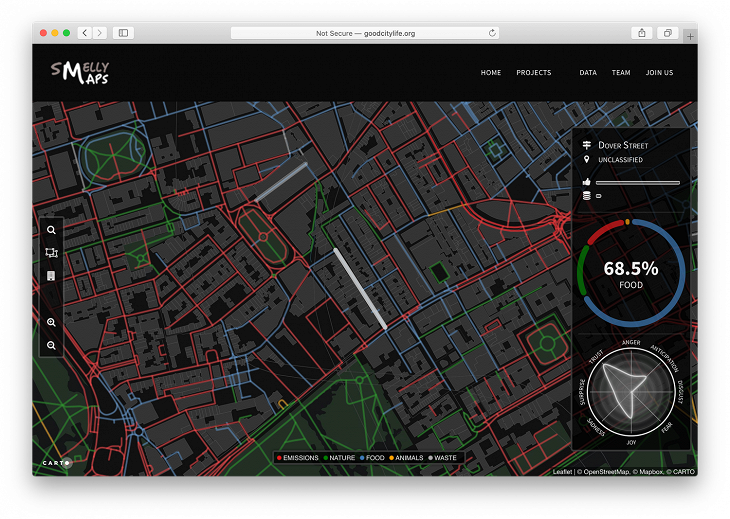Toggle the Nature legend entry

(x=341, y=458)
